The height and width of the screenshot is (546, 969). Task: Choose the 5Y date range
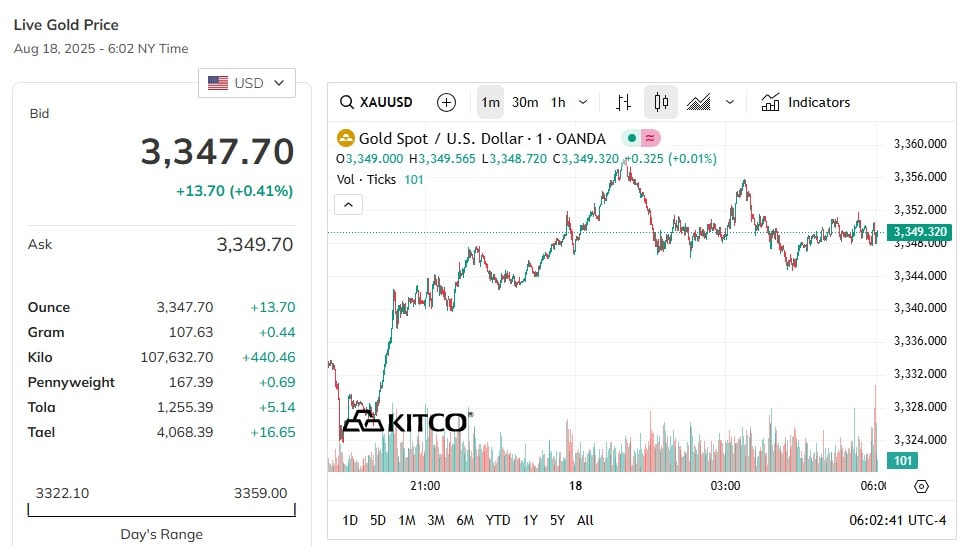tap(557, 521)
